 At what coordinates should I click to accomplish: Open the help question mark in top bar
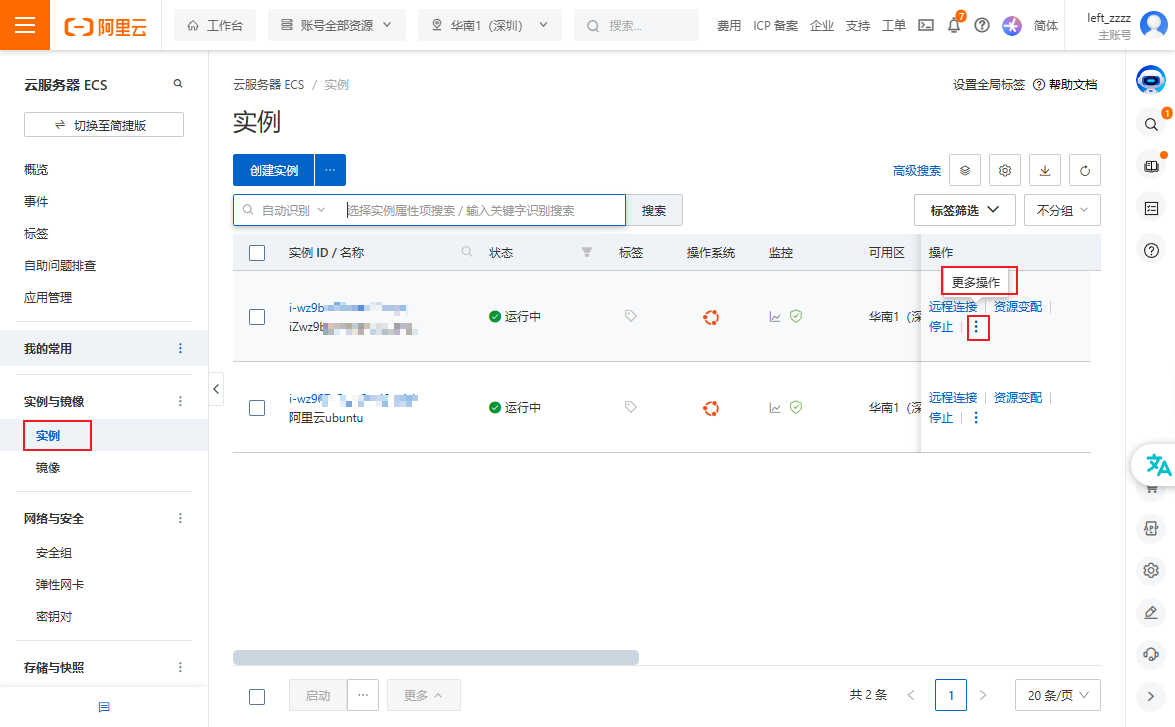[x=982, y=25]
